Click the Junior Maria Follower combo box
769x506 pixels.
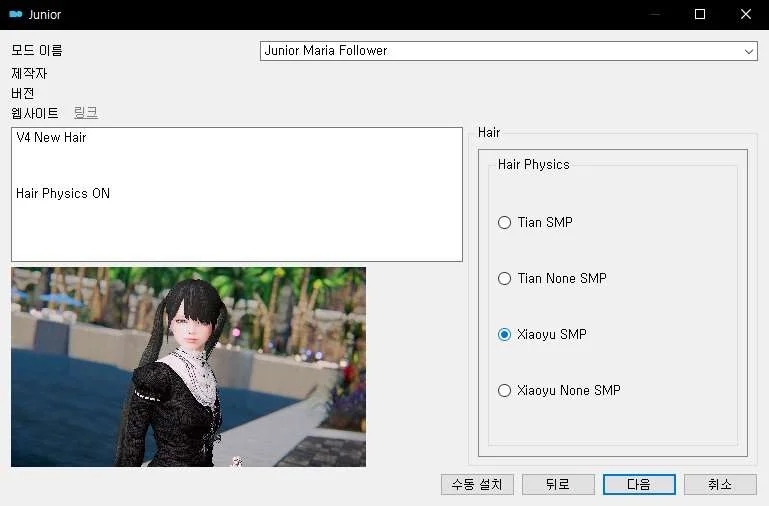pos(509,51)
